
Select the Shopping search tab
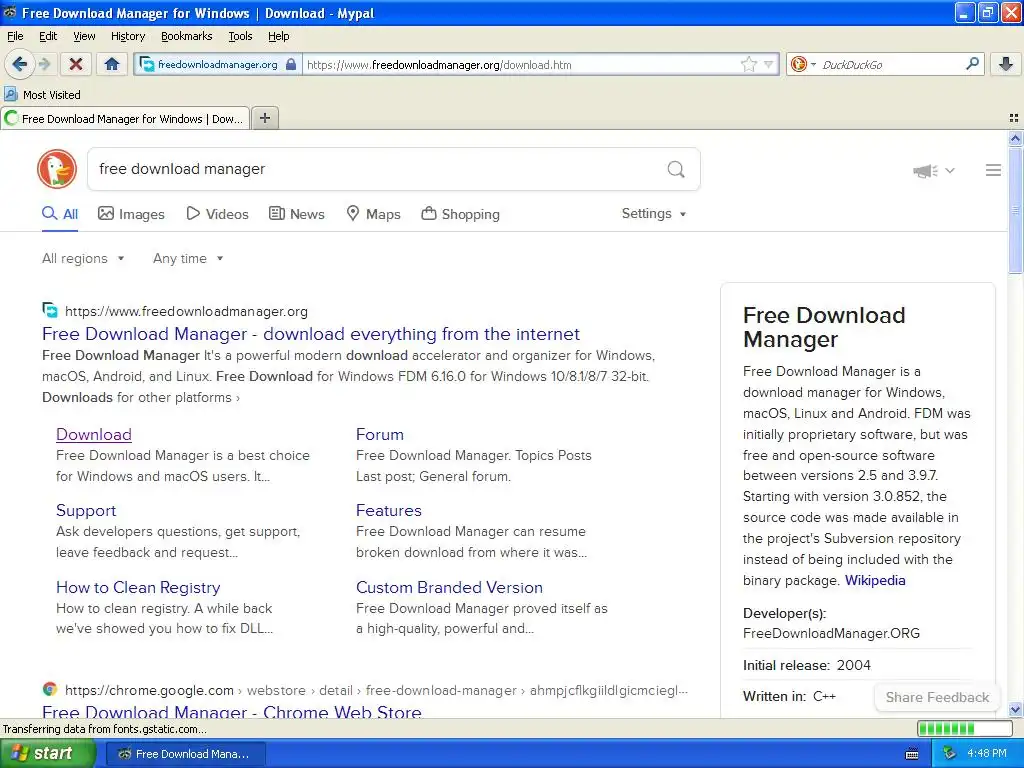pyautogui.click(x=460, y=214)
